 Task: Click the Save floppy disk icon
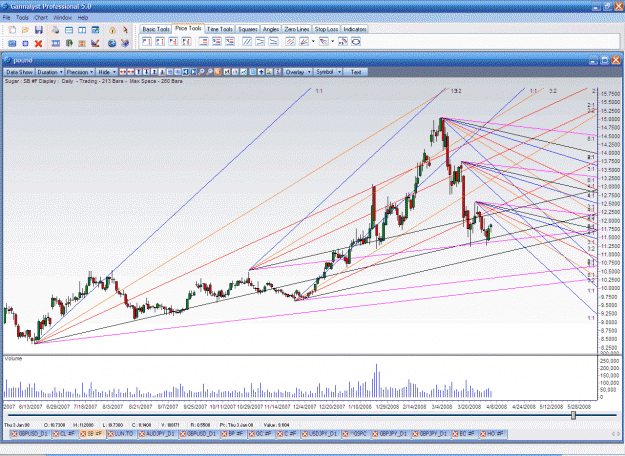(x=39, y=30)
